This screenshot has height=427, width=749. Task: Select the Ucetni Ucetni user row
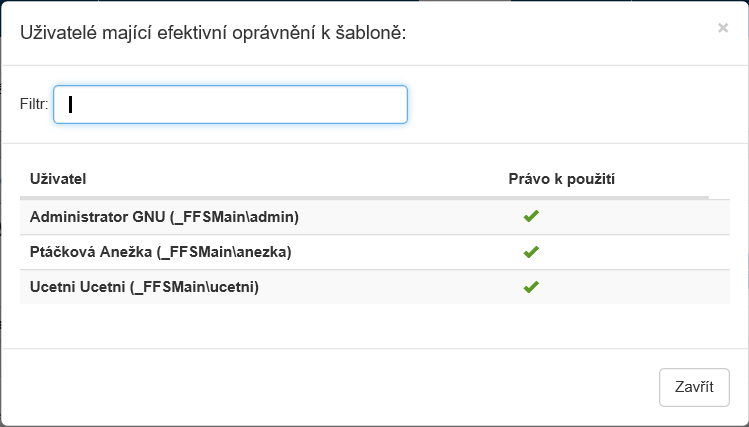[x=300, y=287]
